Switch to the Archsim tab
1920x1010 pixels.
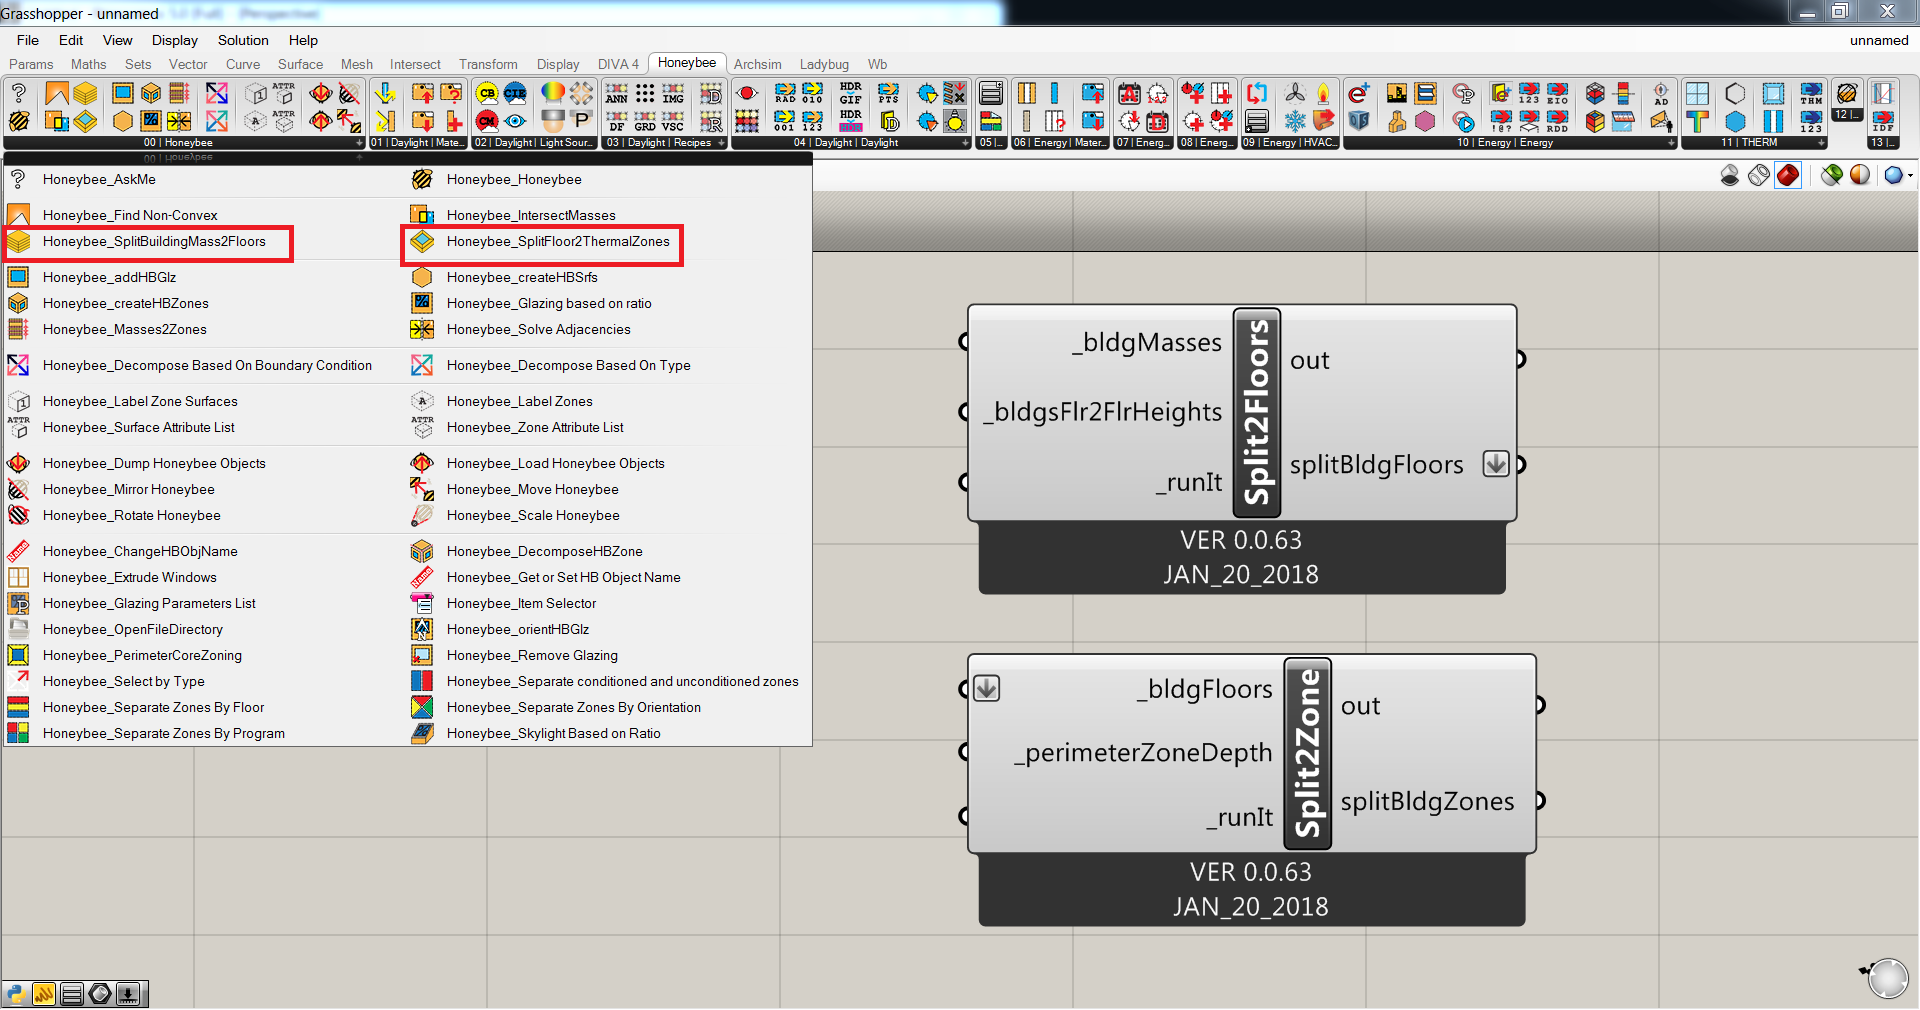(758, 64)
